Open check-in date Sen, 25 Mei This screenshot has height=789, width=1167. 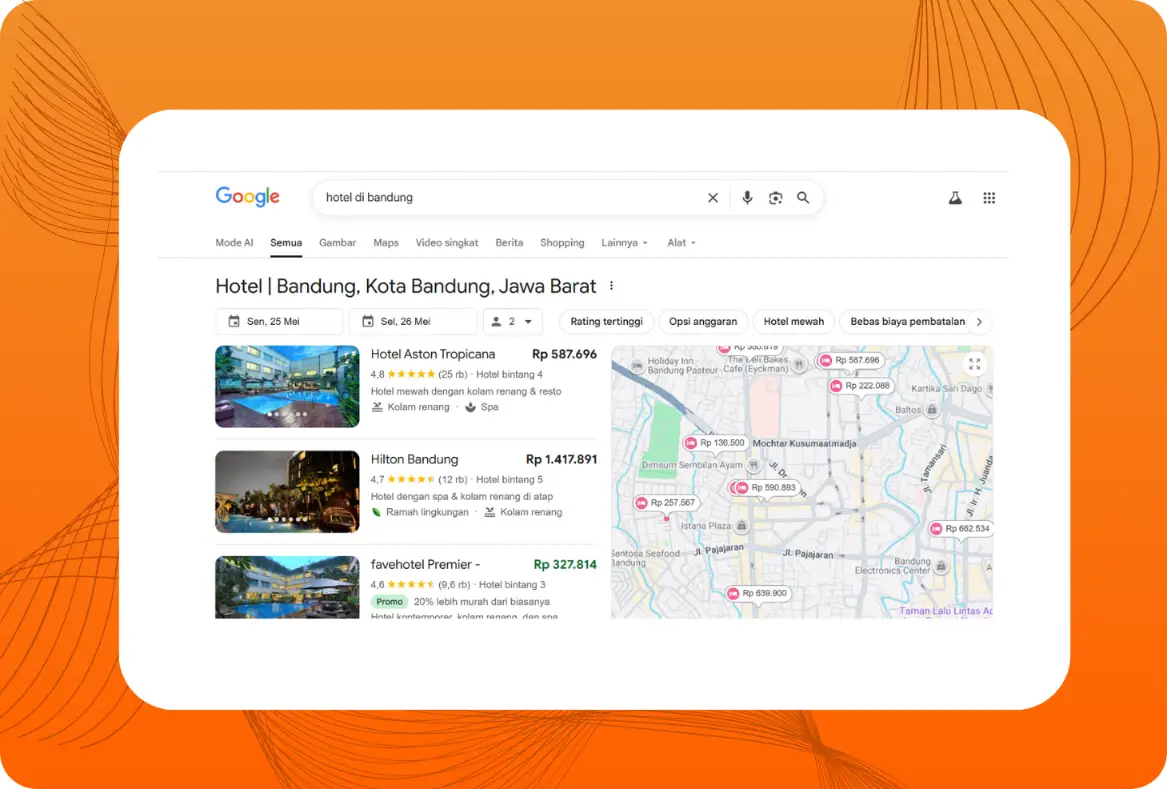click(x=279, y=322)
